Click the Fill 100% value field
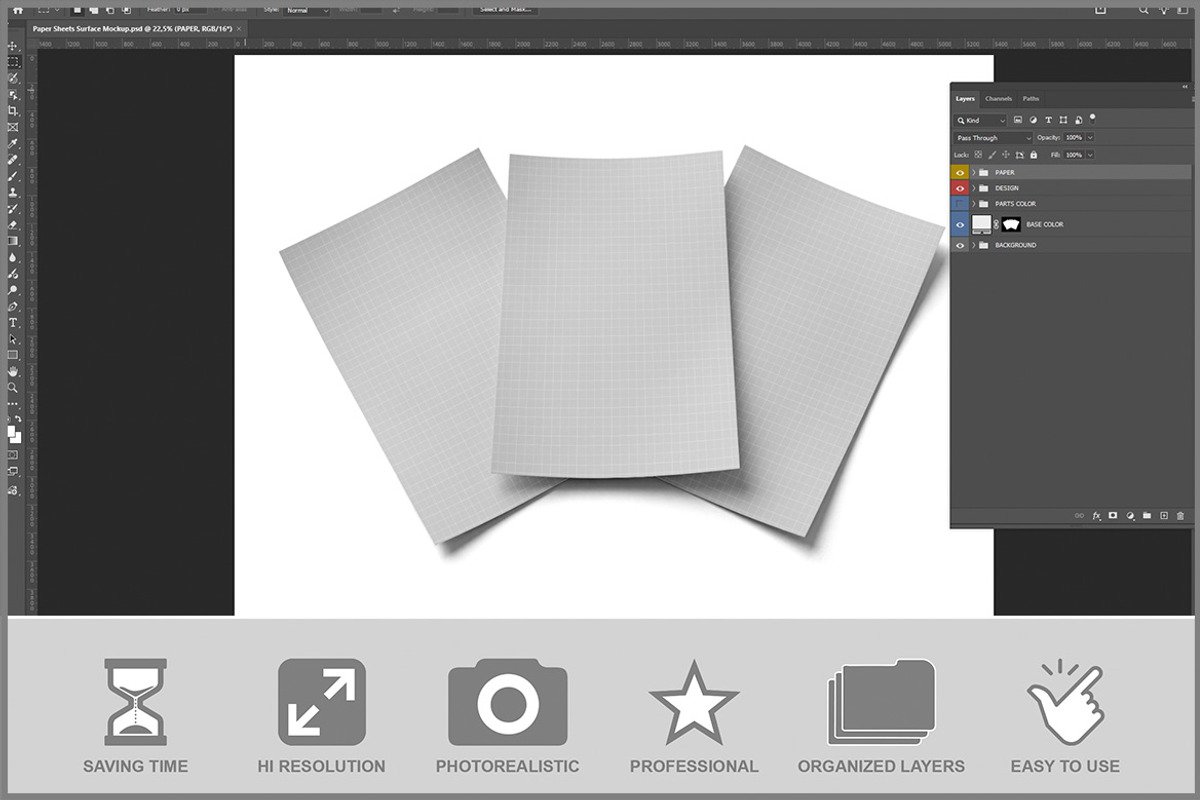Image resolution: width=1200 pixels, height=800 pixels. [x=1073, y=155]
